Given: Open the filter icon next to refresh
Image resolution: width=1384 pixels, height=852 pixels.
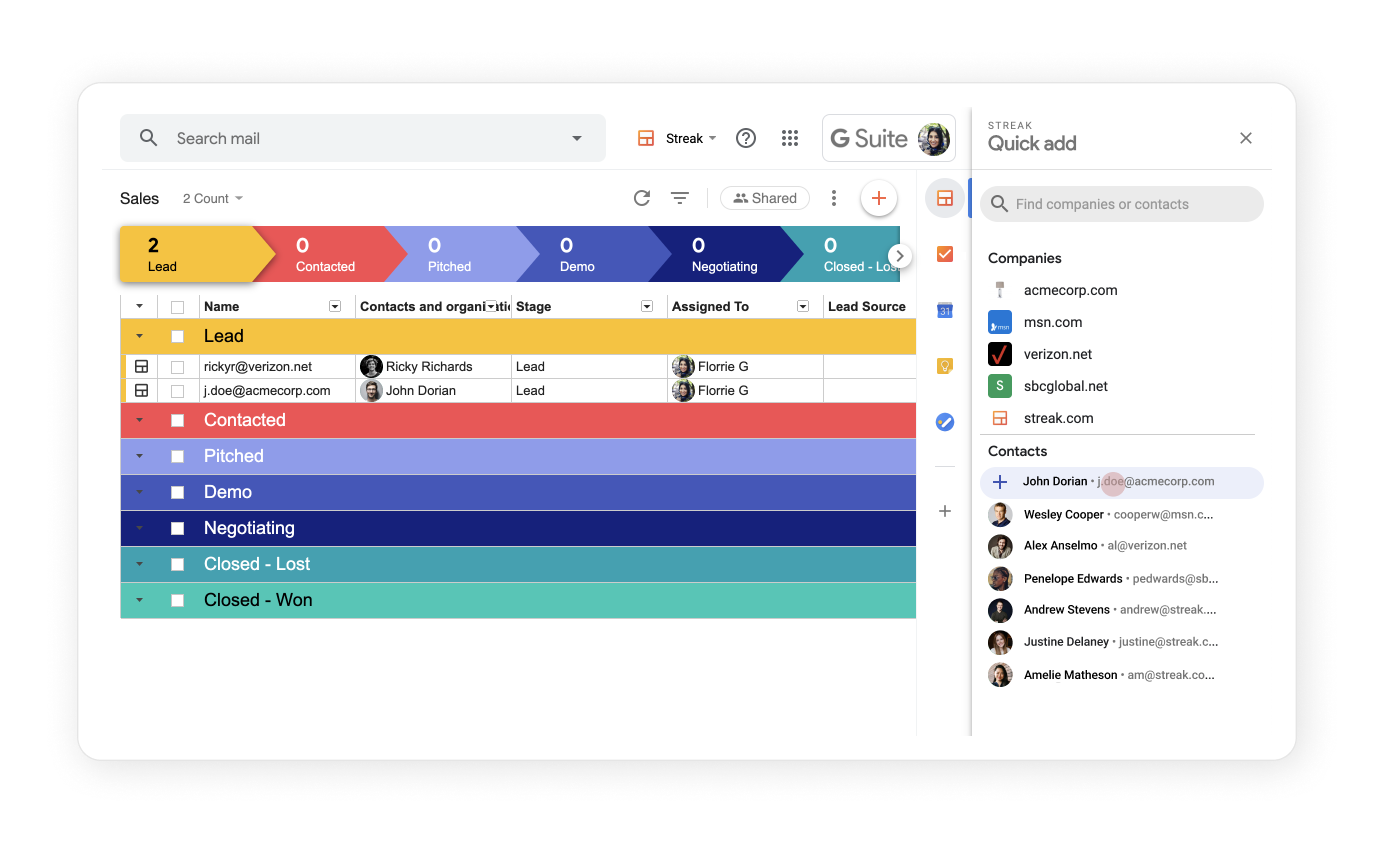Looking at the screenshot, I should 680,198.
